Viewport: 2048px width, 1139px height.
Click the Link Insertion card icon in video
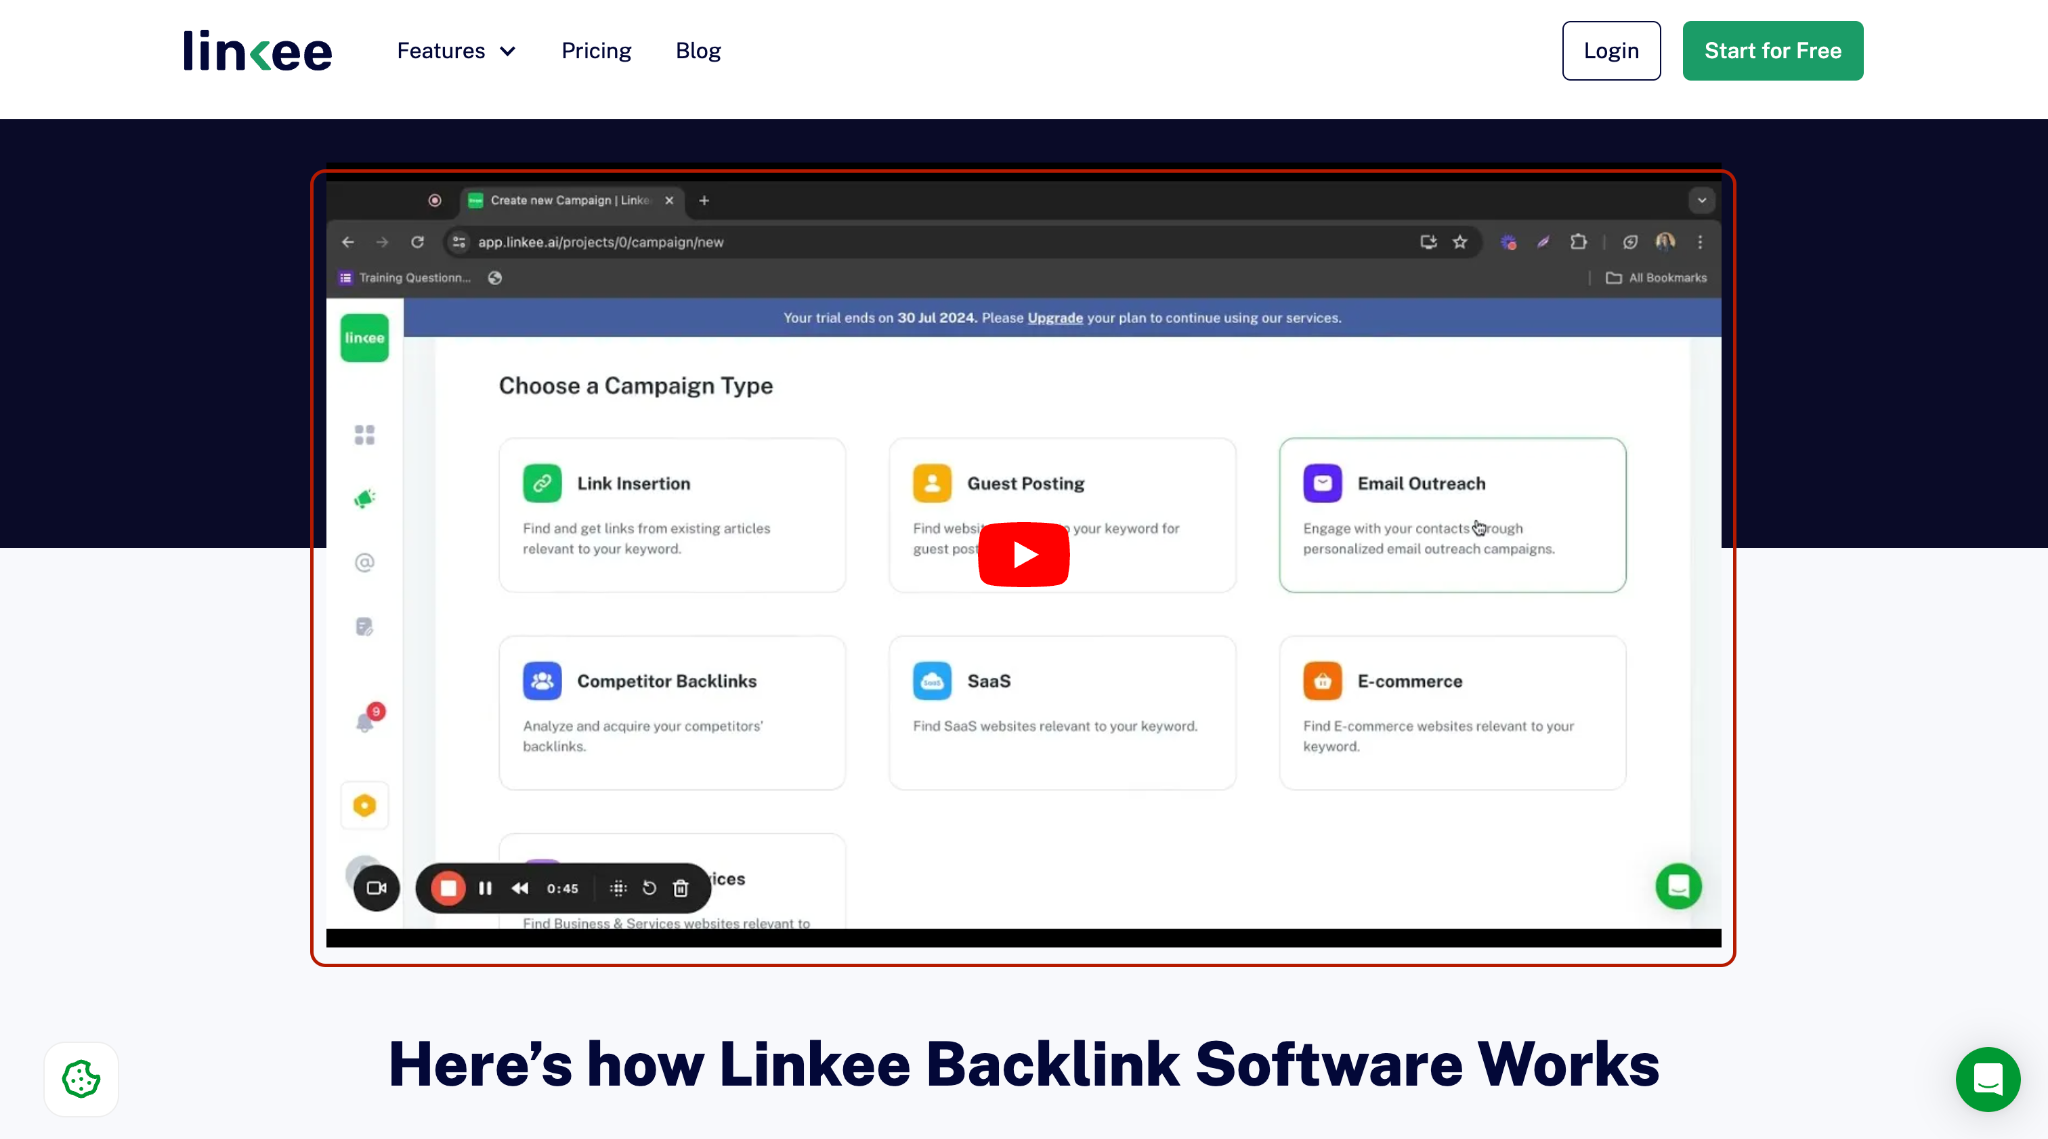pos(542,483)
